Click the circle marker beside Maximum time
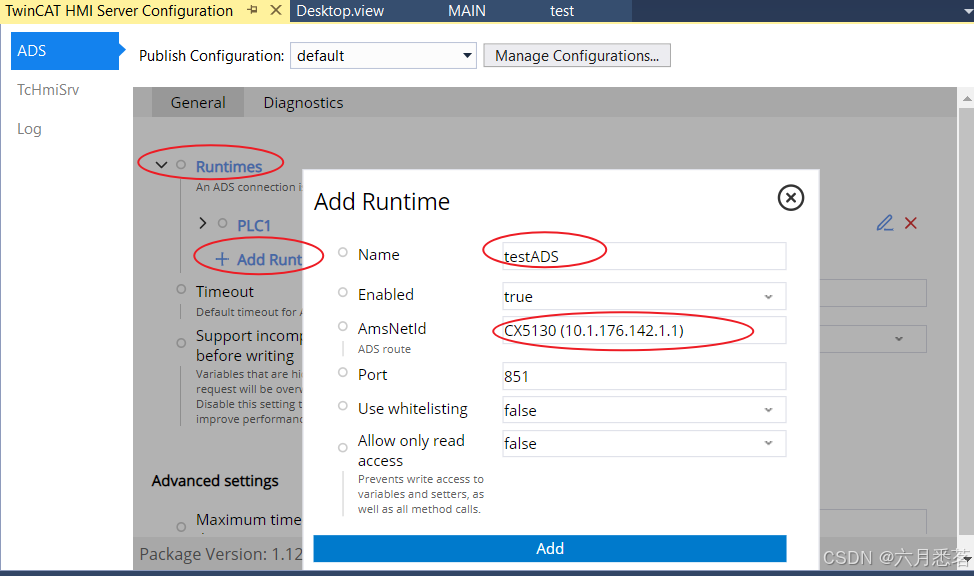The height and width of the screenshot is (576, 974). pyautogui.click(x=181, y=527)
